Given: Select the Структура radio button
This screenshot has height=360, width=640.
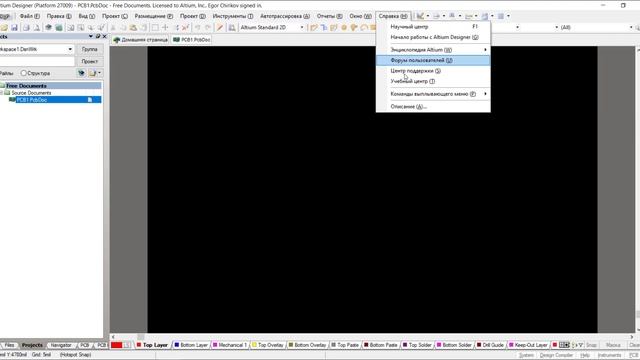Looking at the screenshot, I should (x=24, y=73).
